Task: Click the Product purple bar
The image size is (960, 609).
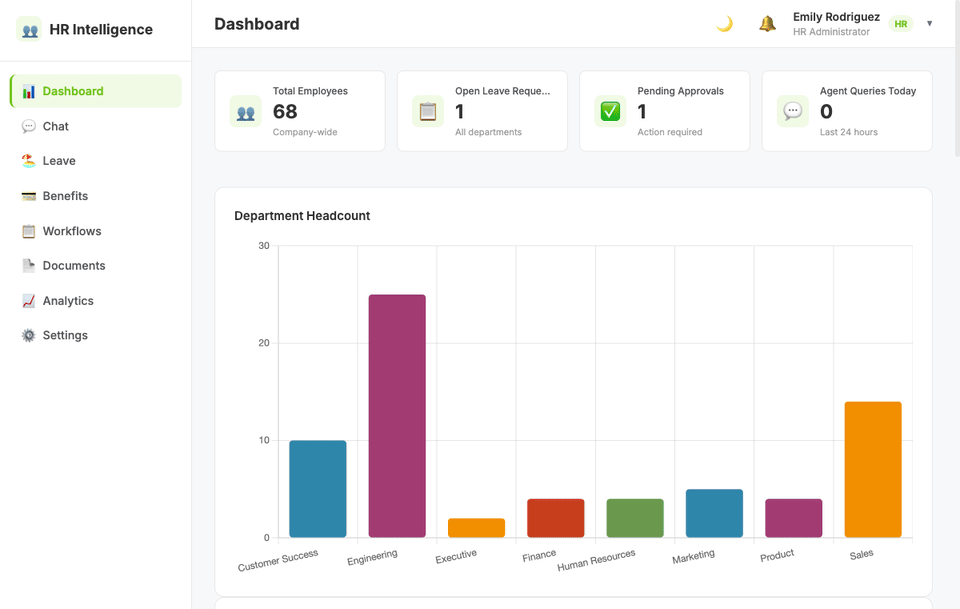Action: click(x=793, y=518)
